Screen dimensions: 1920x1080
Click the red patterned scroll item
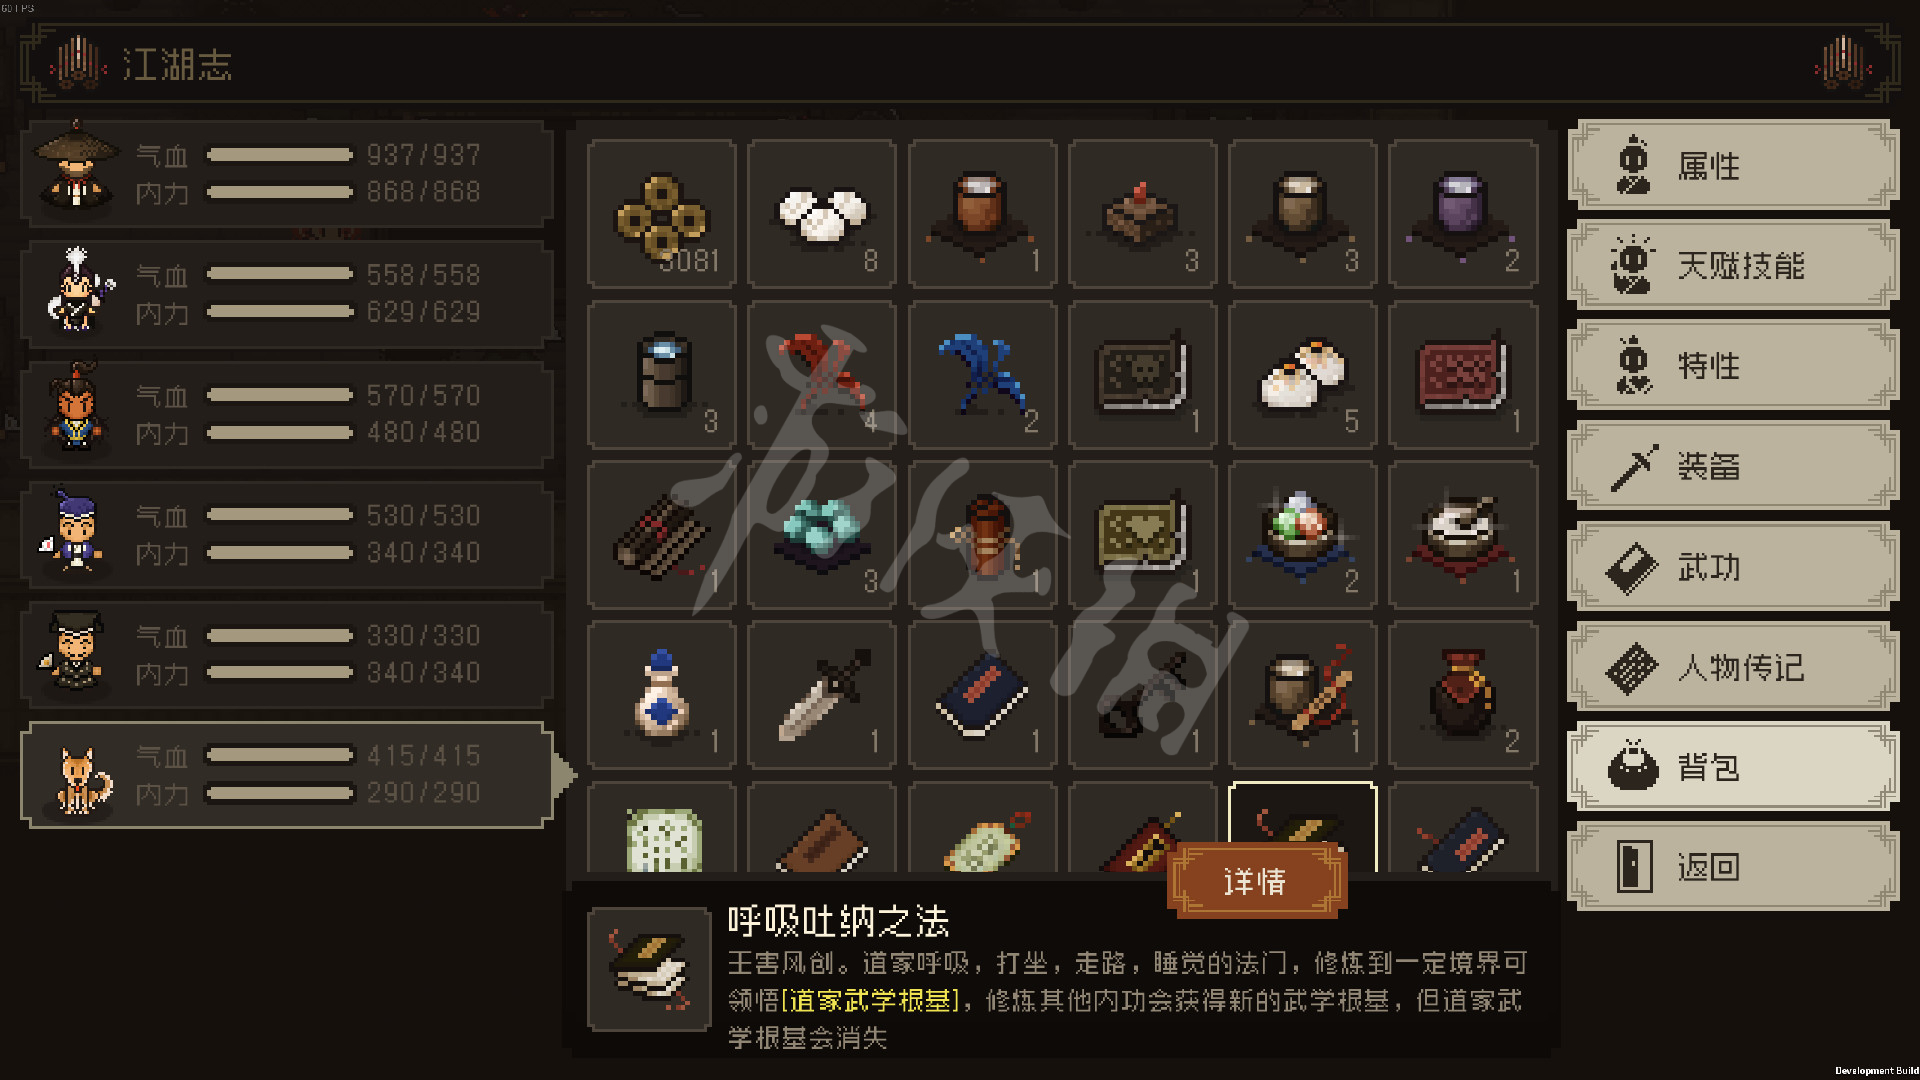click(1463, 375)
